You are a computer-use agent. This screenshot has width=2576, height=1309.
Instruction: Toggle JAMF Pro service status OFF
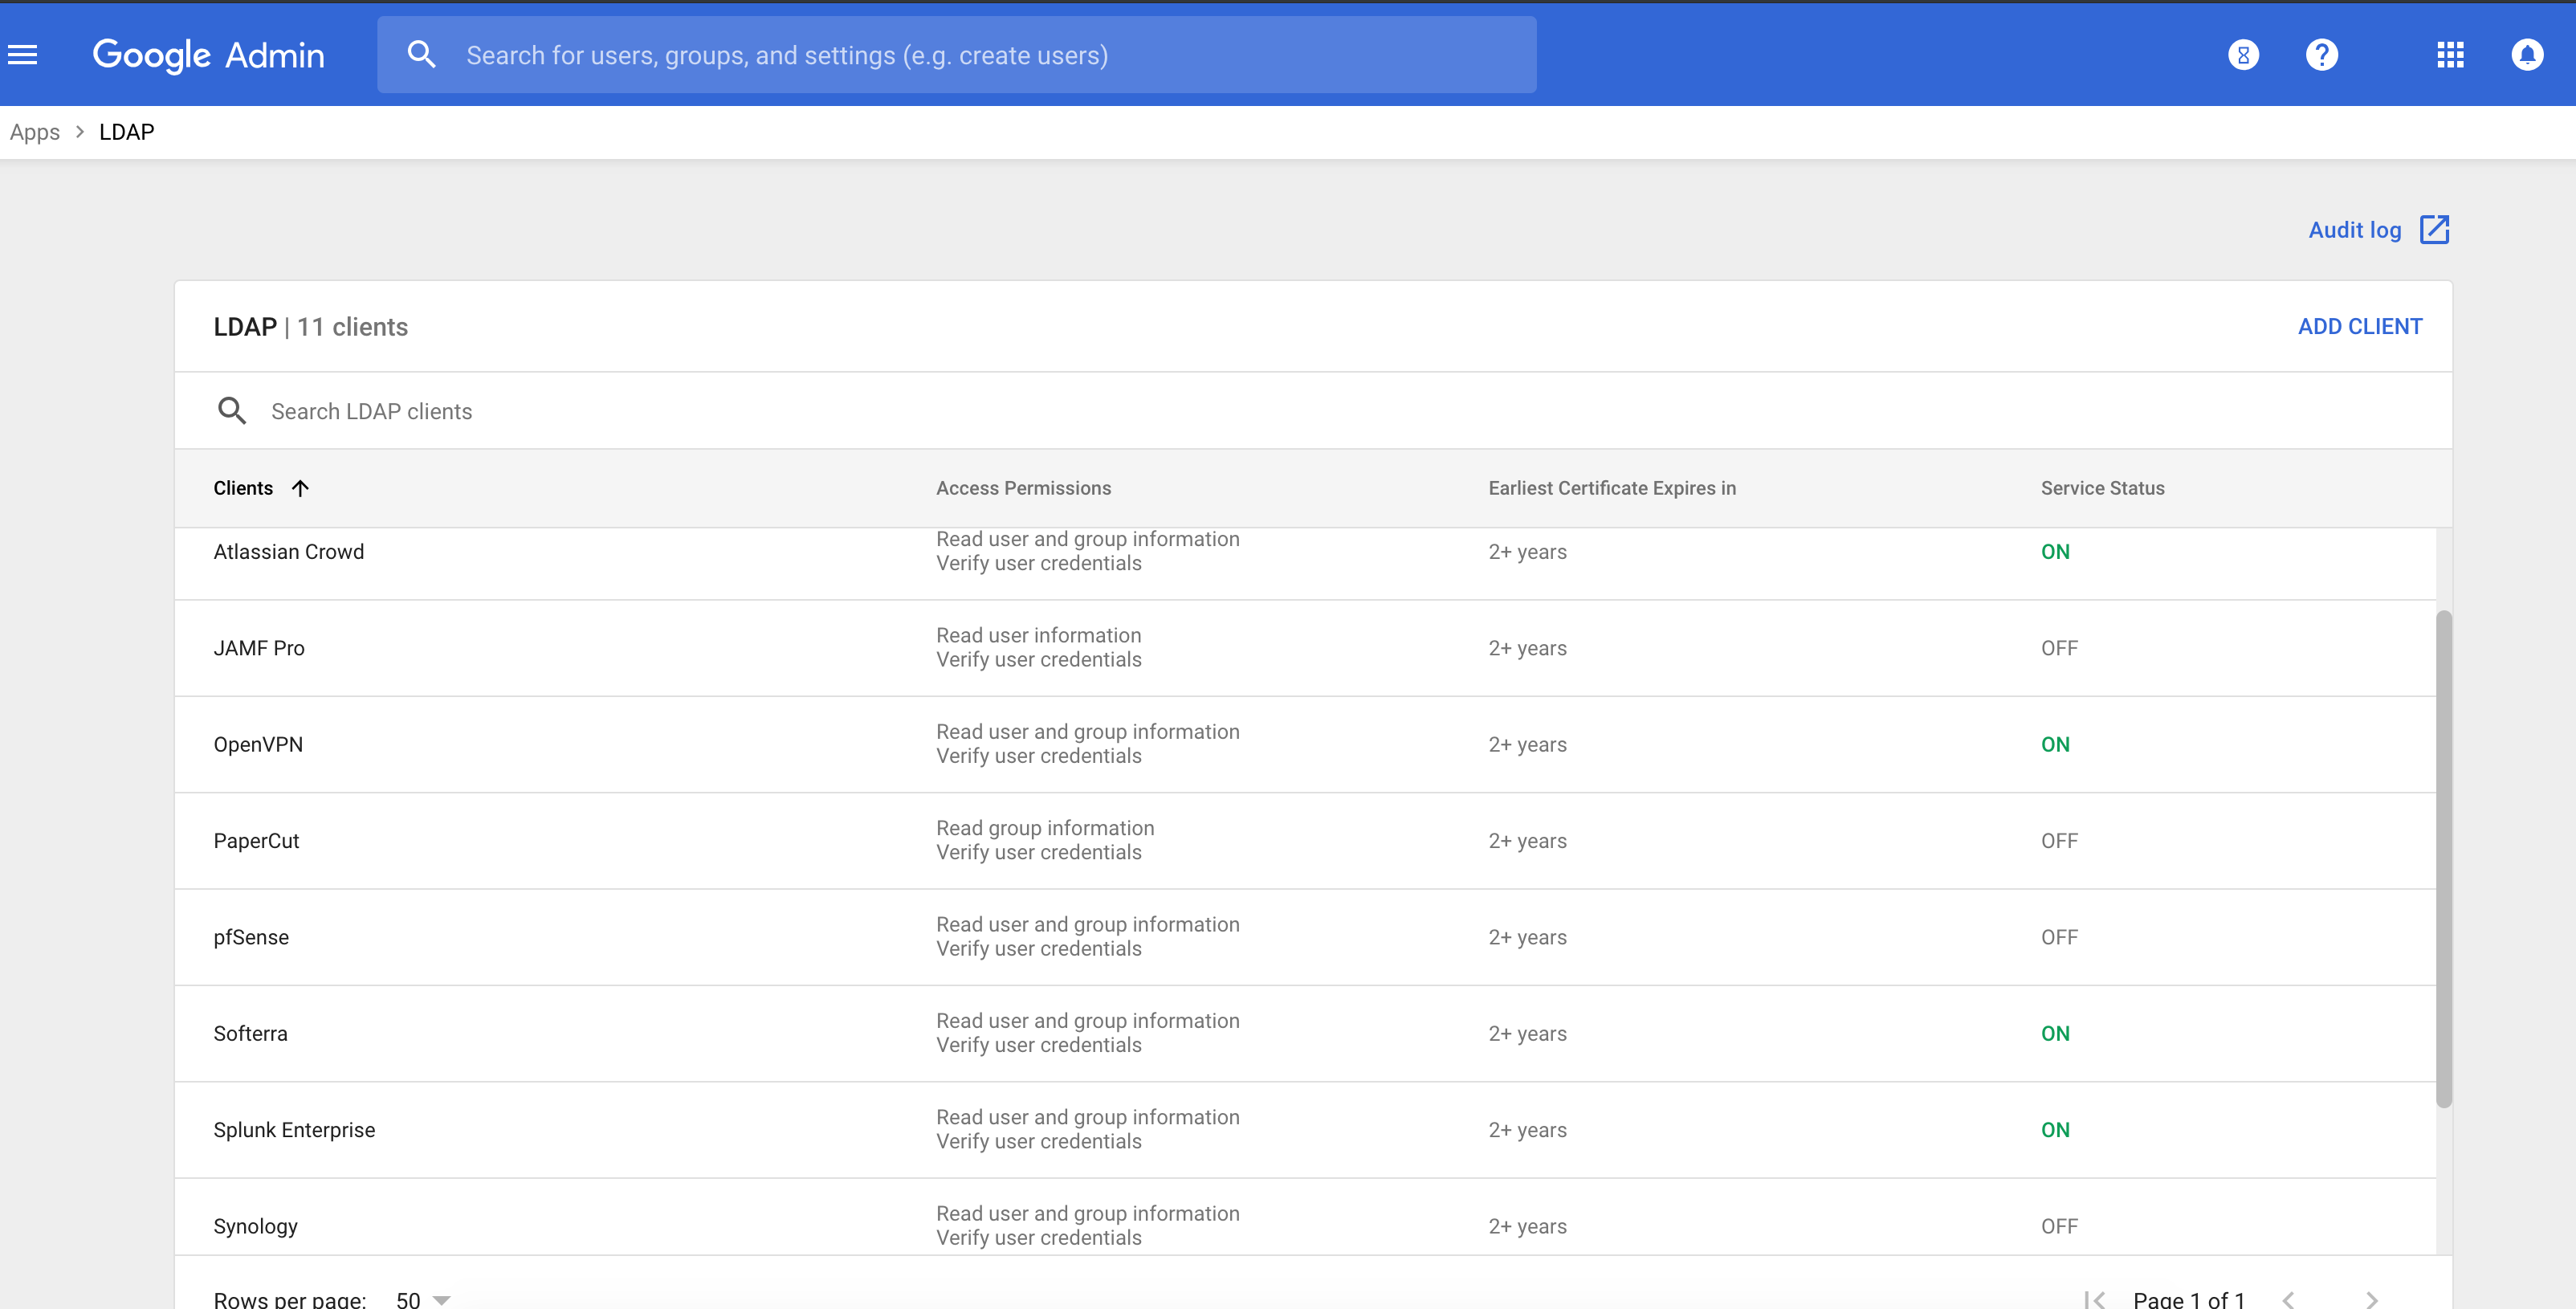pyautogui.click(x=2059, y=648)
